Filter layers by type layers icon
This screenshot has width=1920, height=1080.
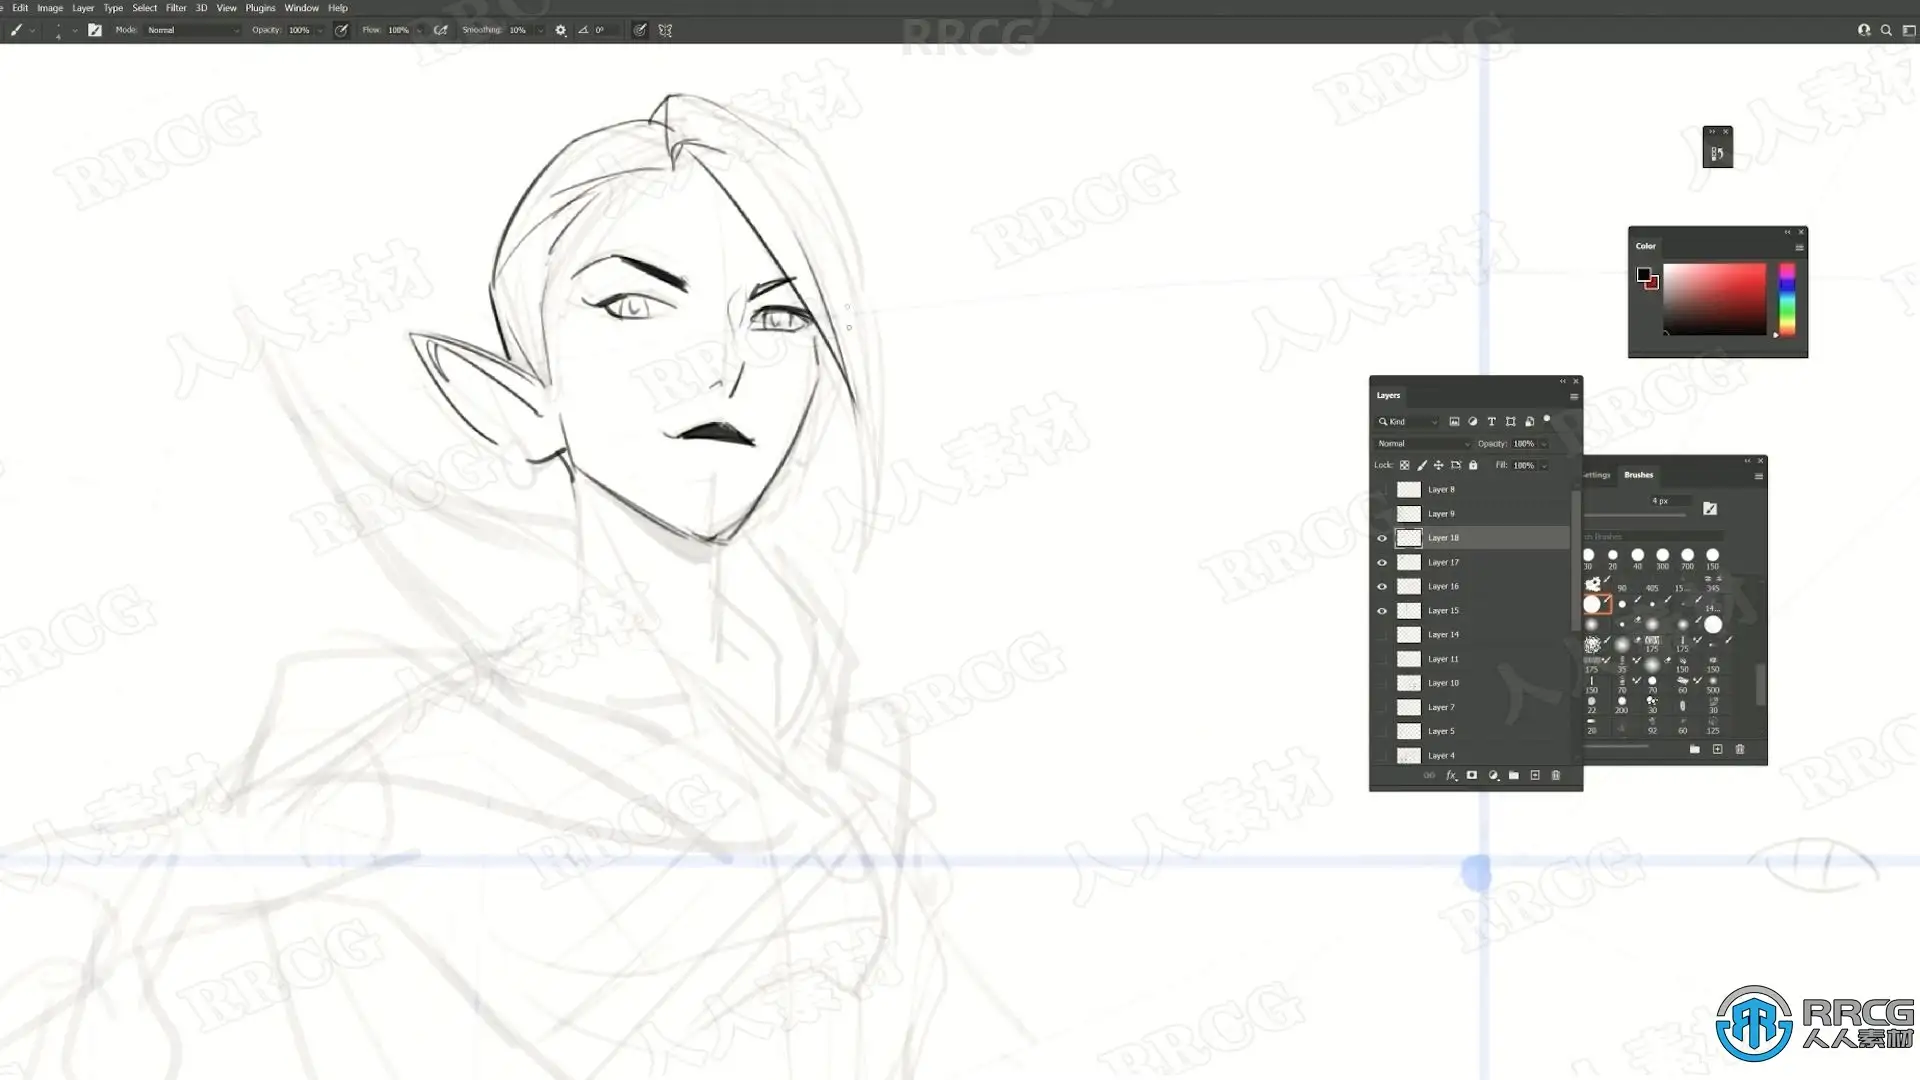pyautogui.click(x=1492, y=421)
